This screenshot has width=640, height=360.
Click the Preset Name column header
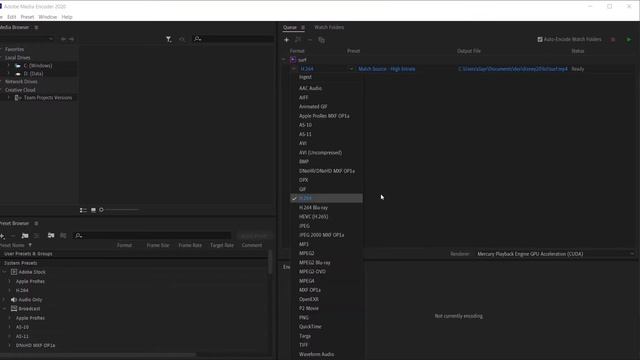tap(12, 245)
